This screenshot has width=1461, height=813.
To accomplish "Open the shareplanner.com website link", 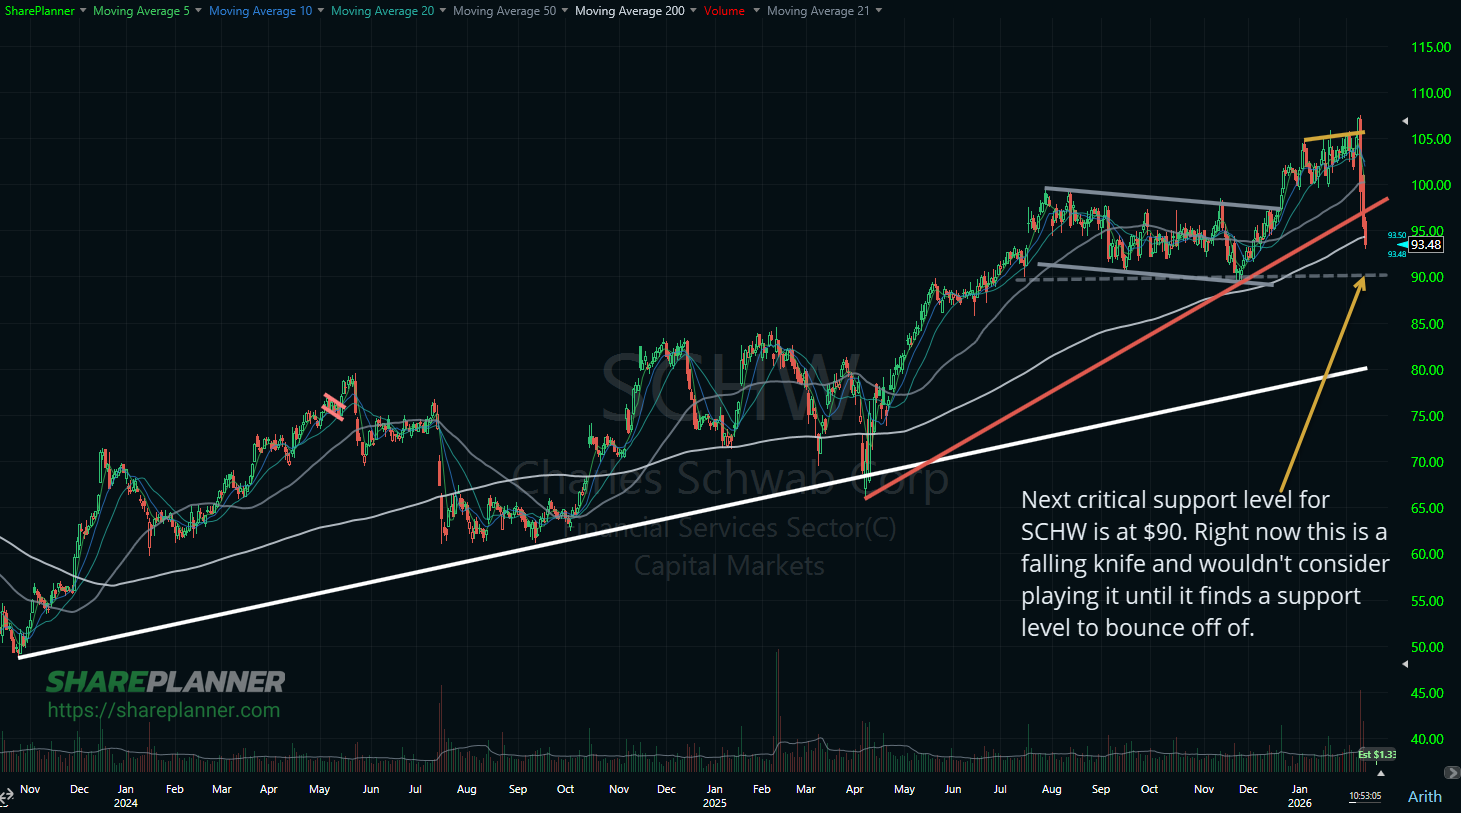I will [x=162, y=711].
